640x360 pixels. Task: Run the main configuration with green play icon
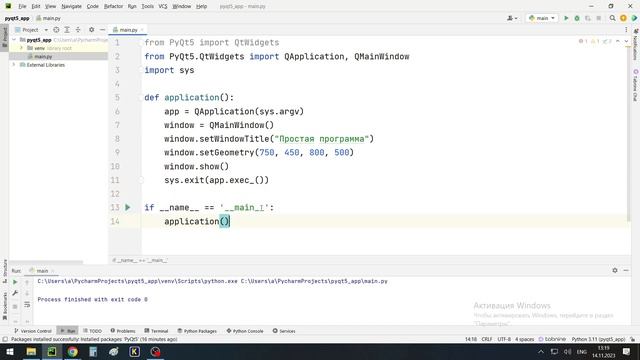566,18
